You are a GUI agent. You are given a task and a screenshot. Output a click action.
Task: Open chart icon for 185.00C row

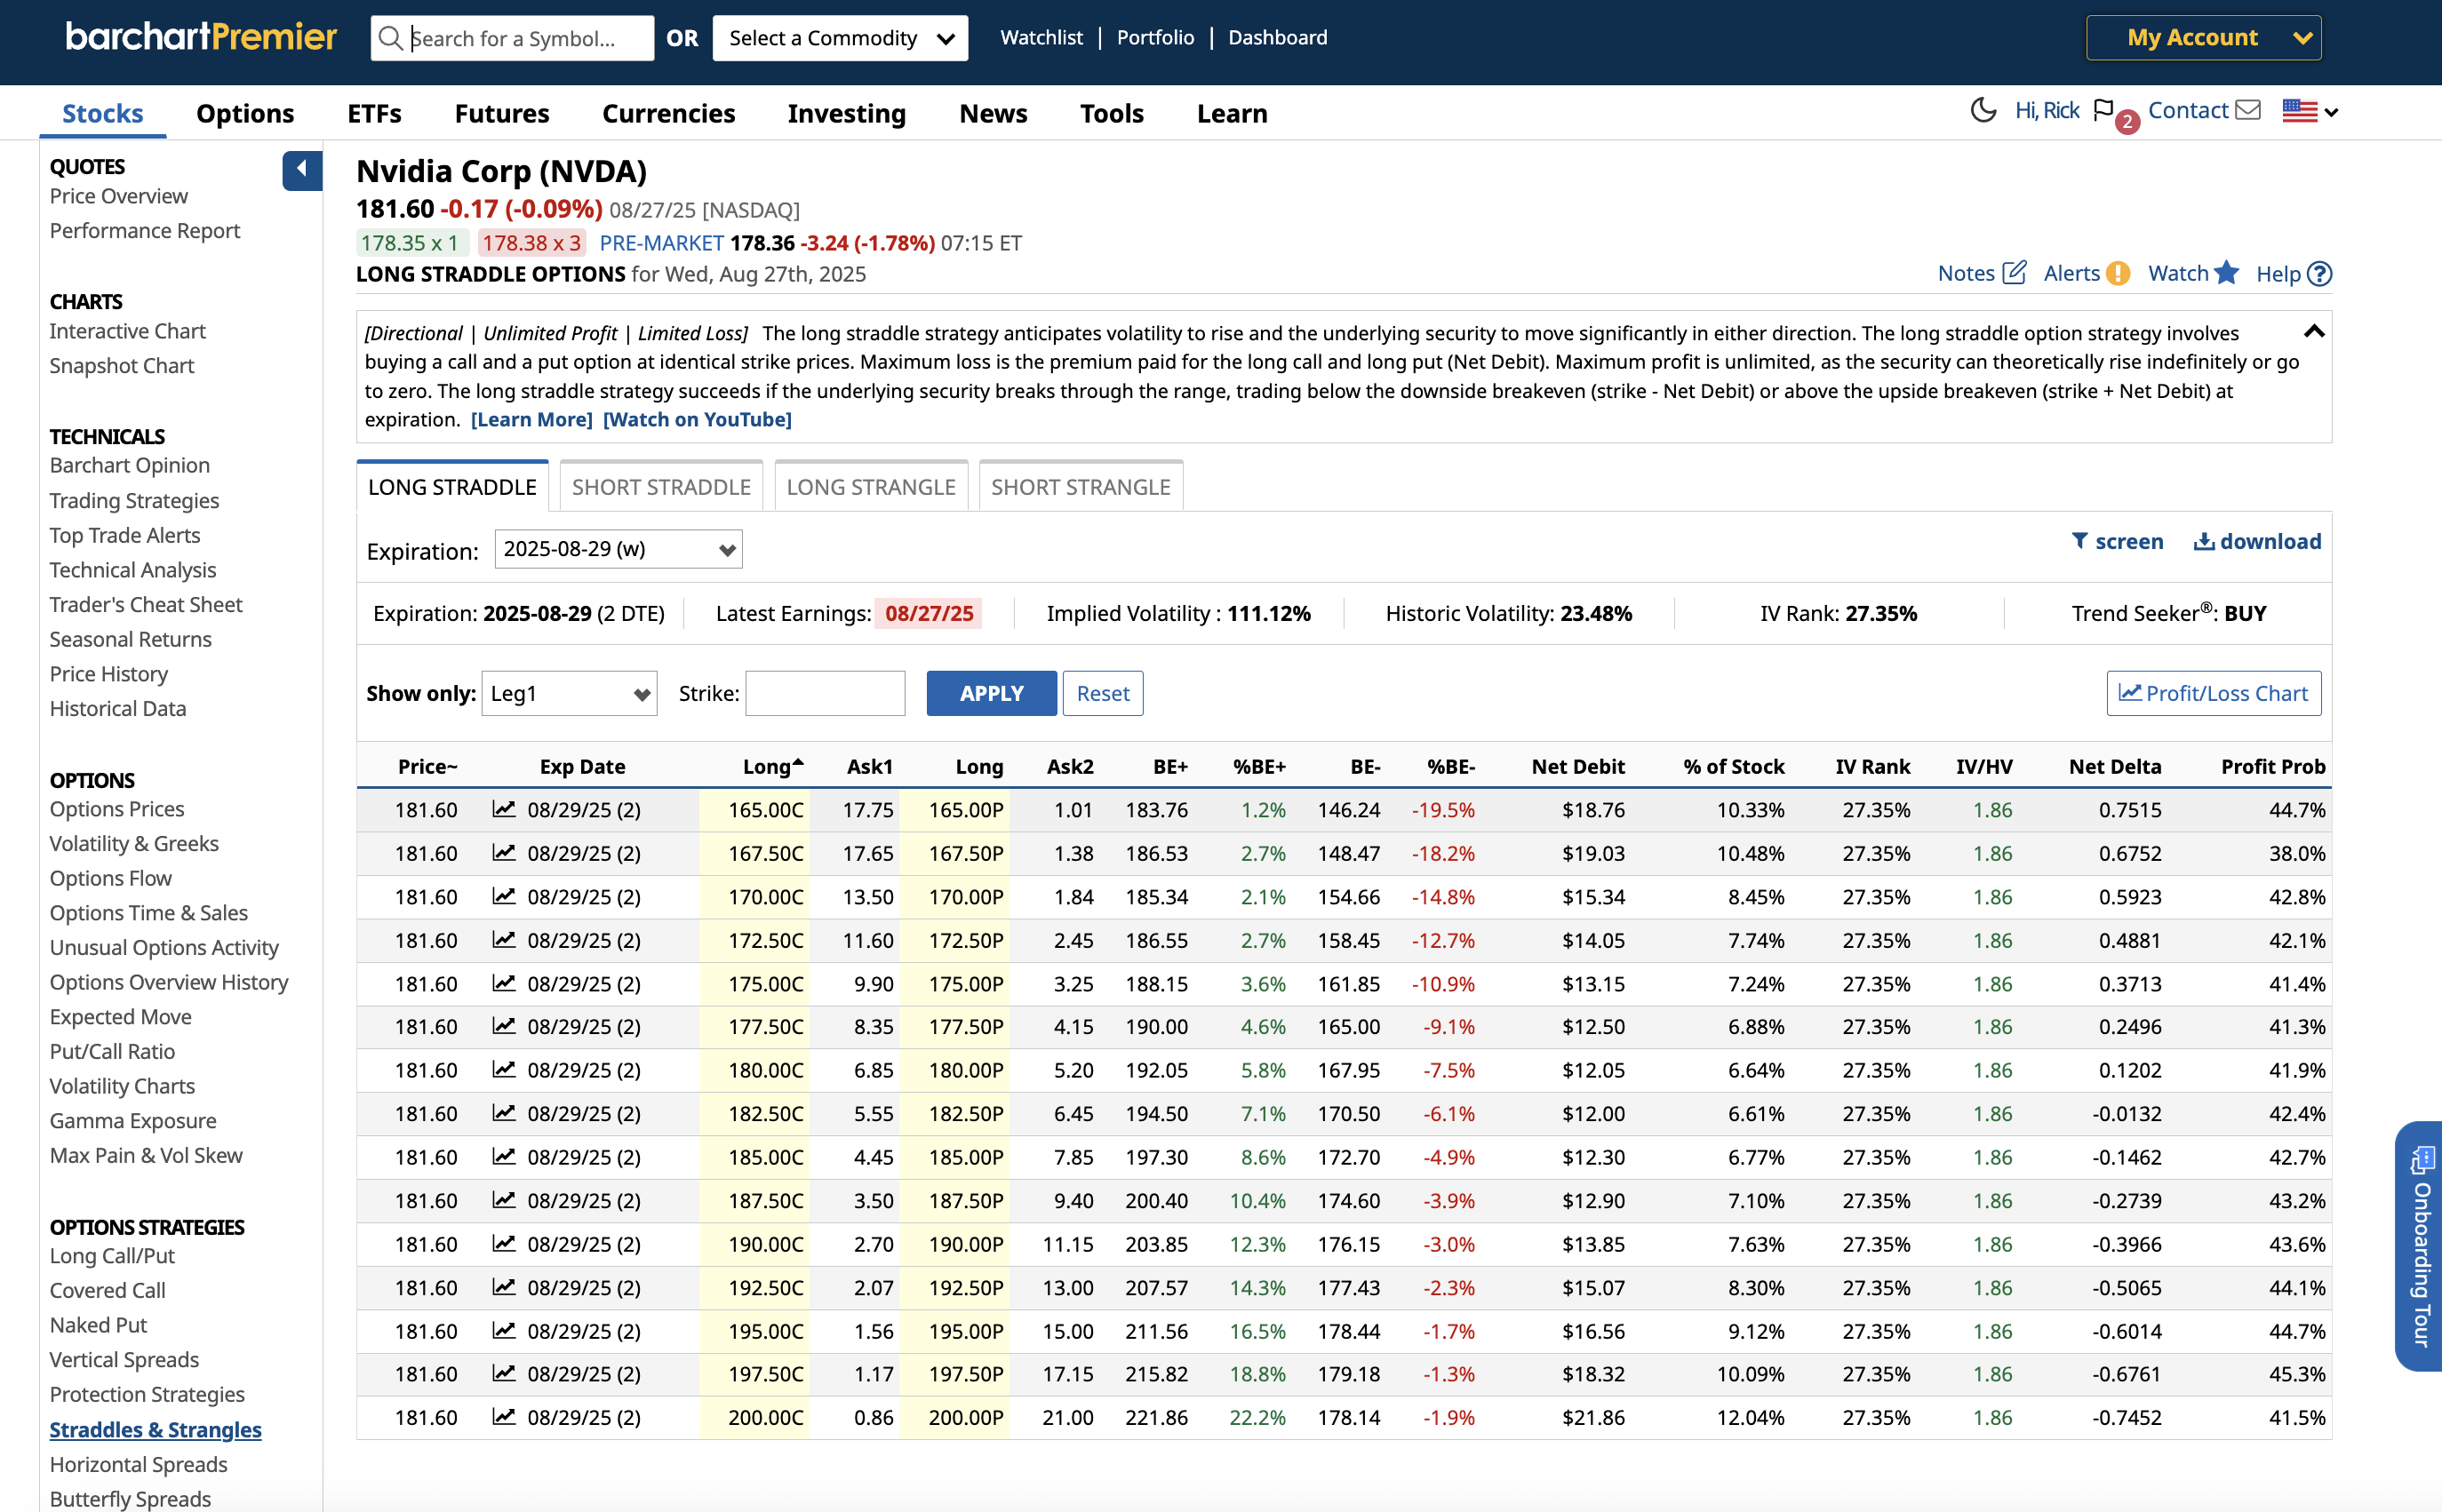(504, 1157)
